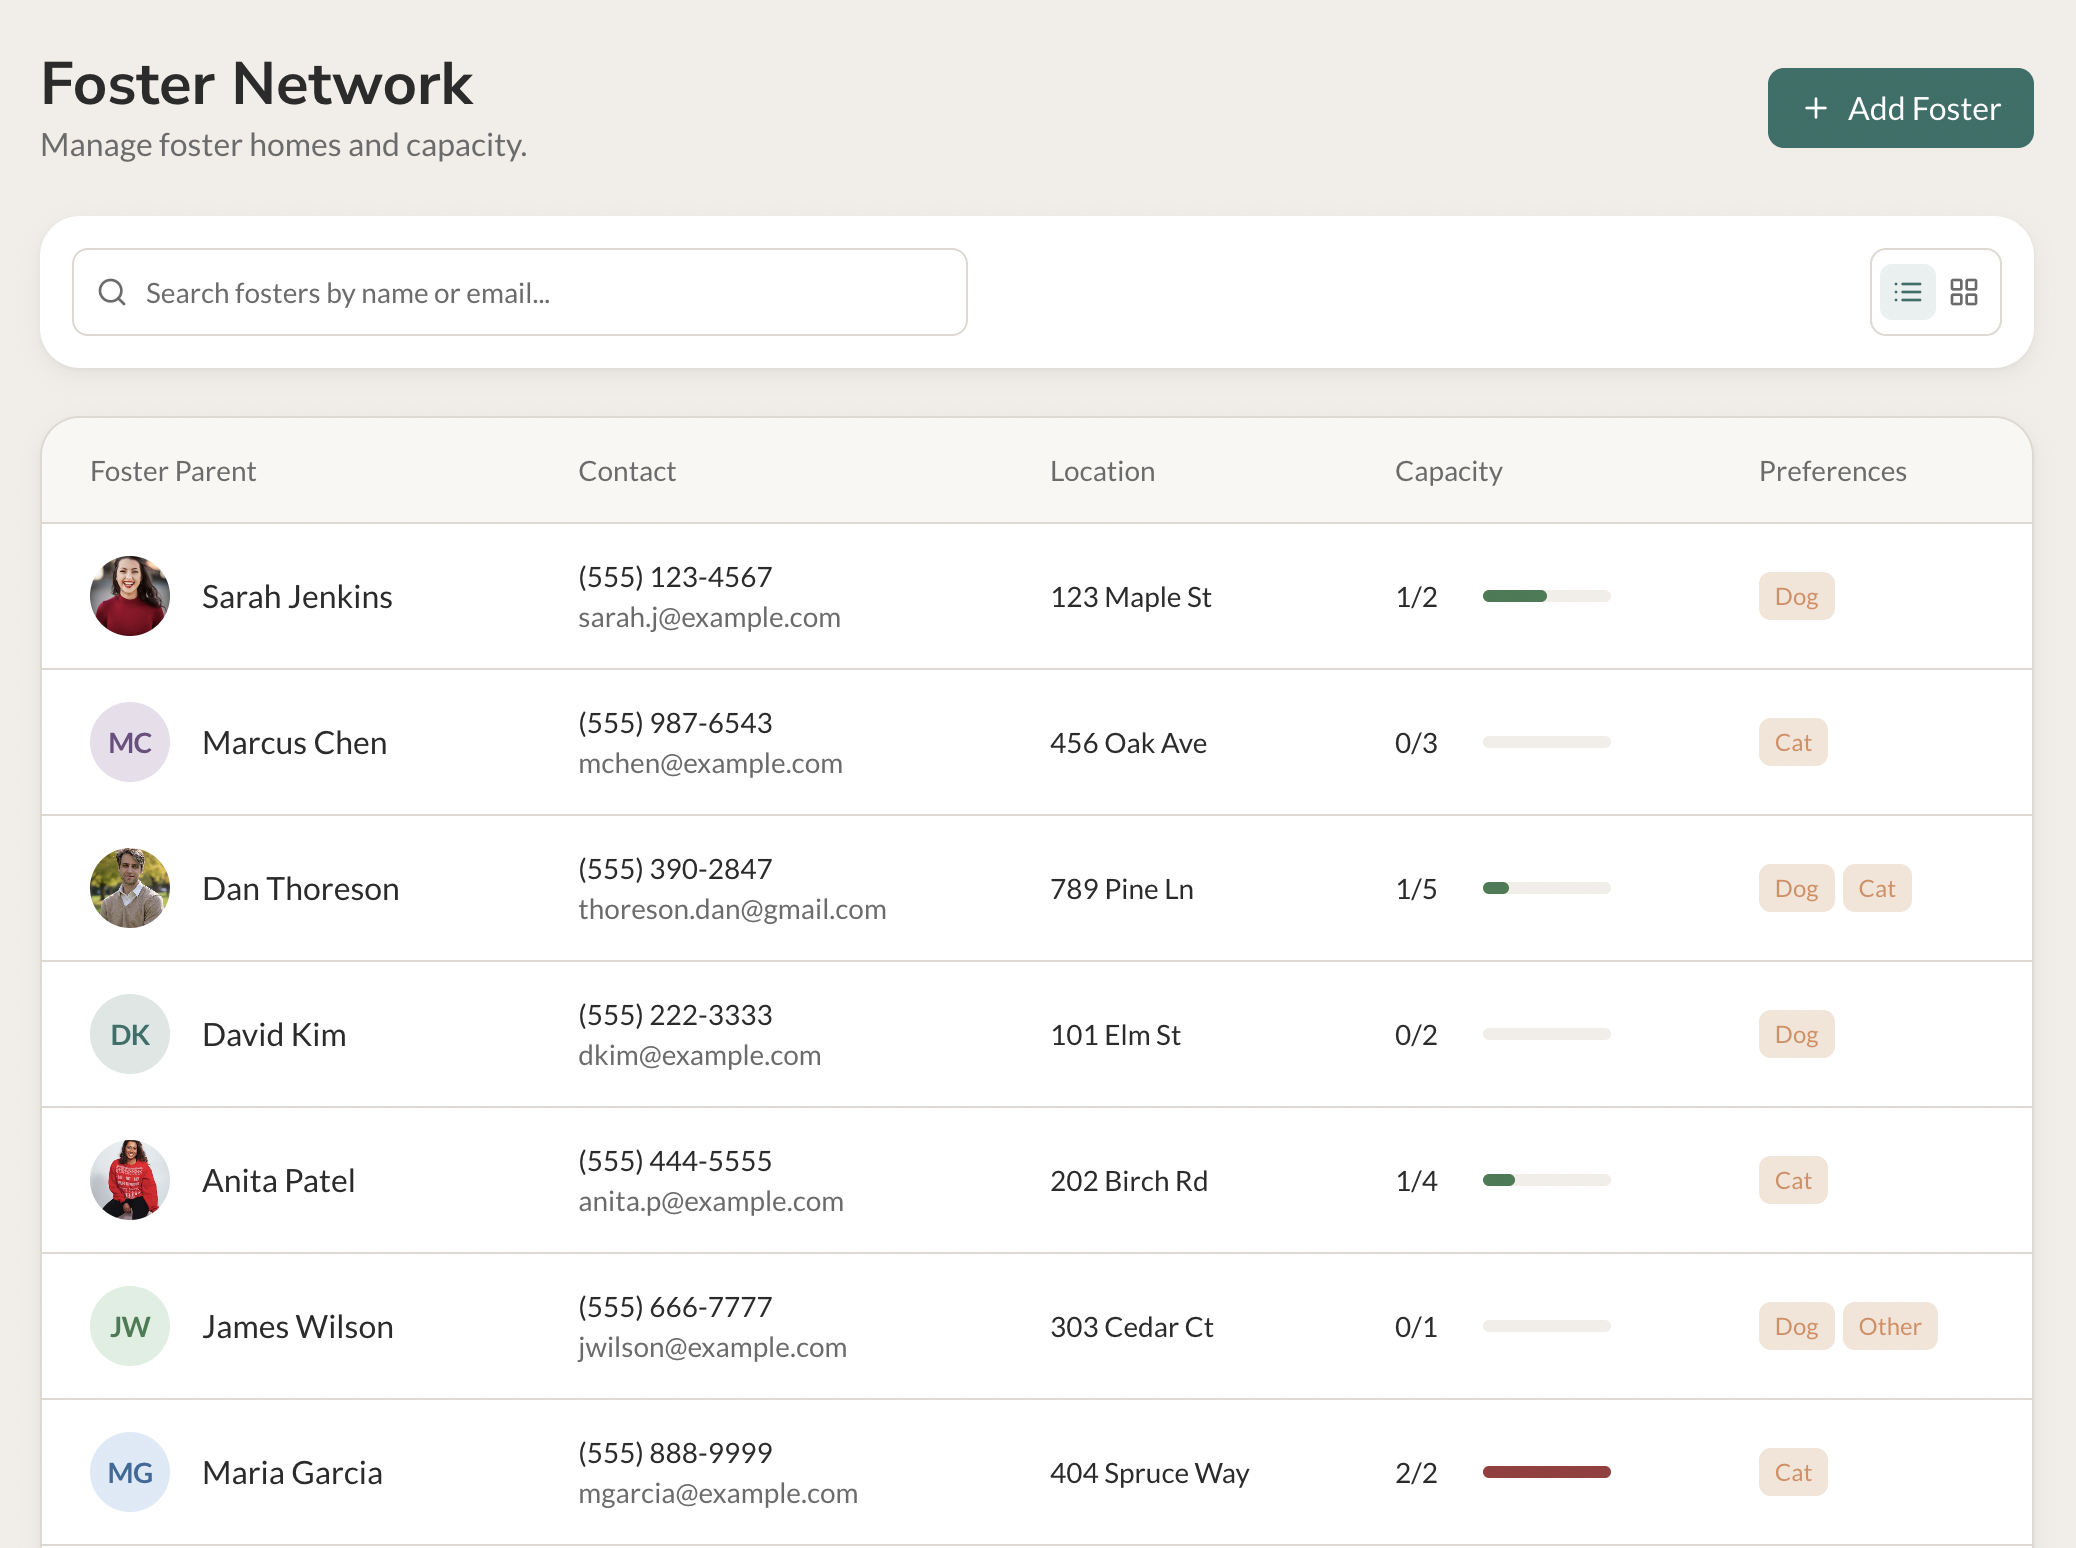Click the Dog tag for Sarah Jenkins
This screenshot has width=2076, height=1548.
pos(1796,596)
